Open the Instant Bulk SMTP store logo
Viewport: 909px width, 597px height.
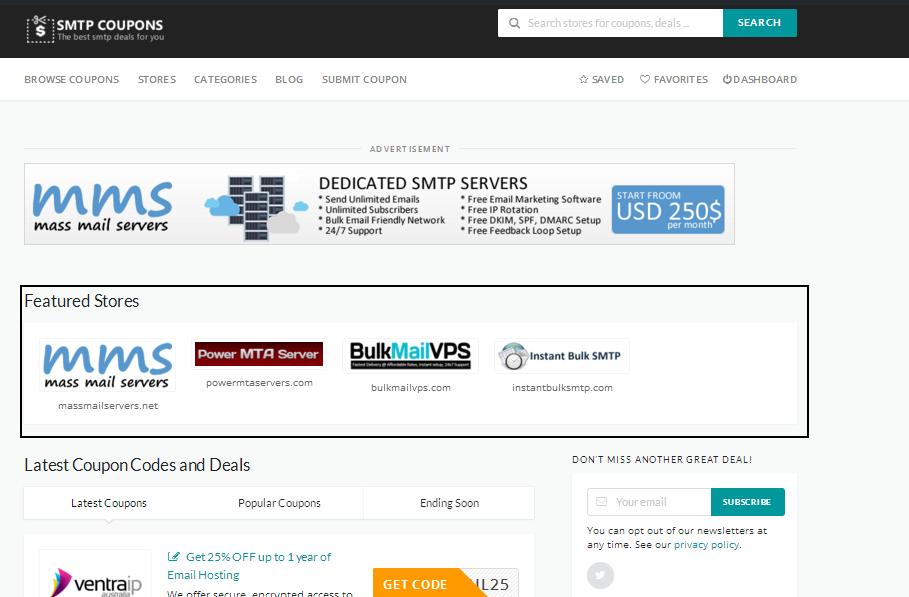(561, 356)
